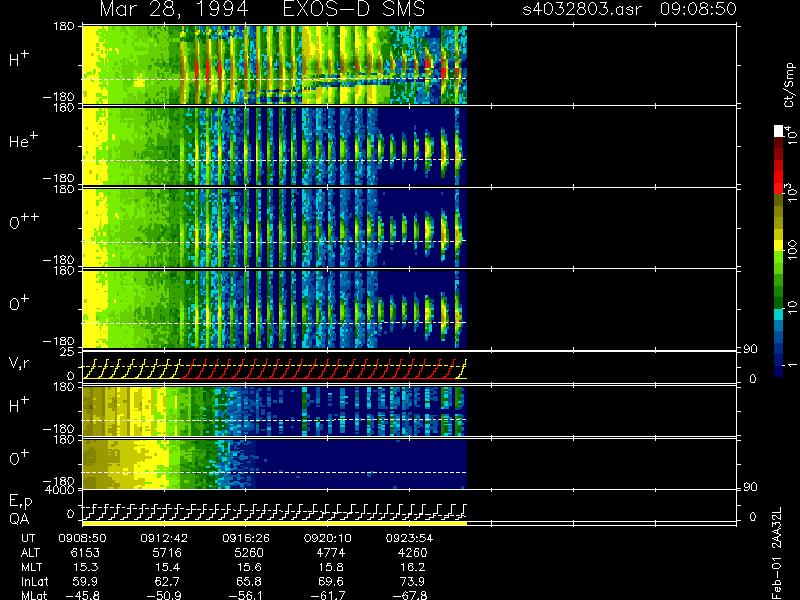Click the InLat value "69.6"
This screenshot has width=800, height=600.
tap(333, 581)
